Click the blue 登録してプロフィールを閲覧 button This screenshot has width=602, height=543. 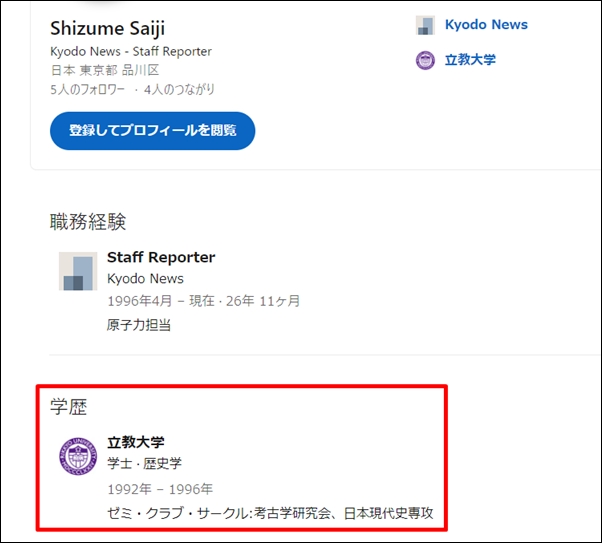point(152,131)
